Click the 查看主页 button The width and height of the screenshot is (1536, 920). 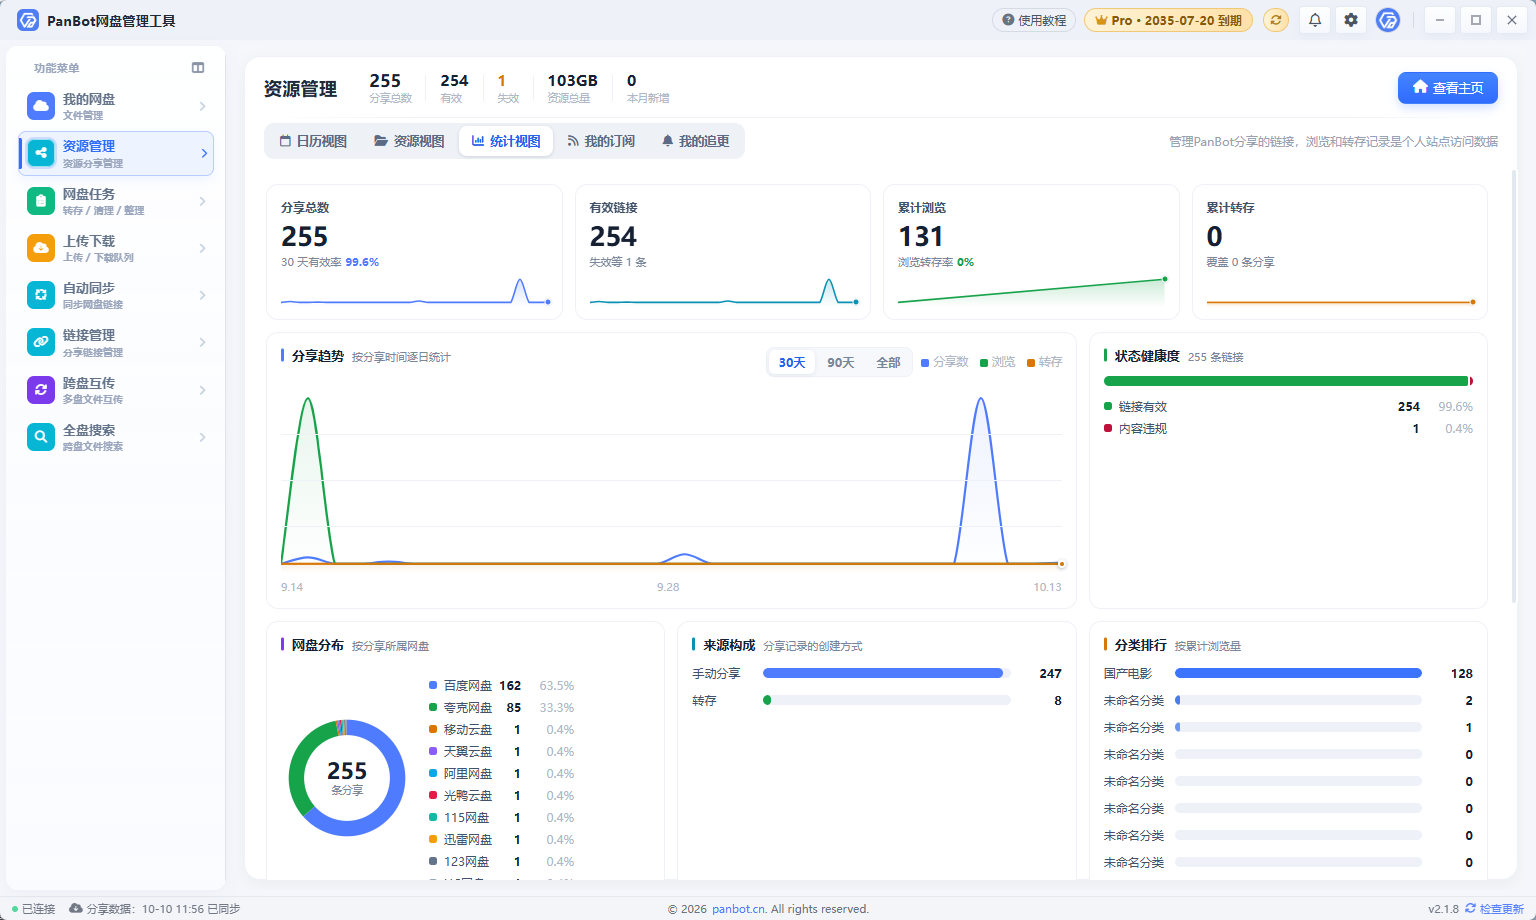tap(1448, 88)
